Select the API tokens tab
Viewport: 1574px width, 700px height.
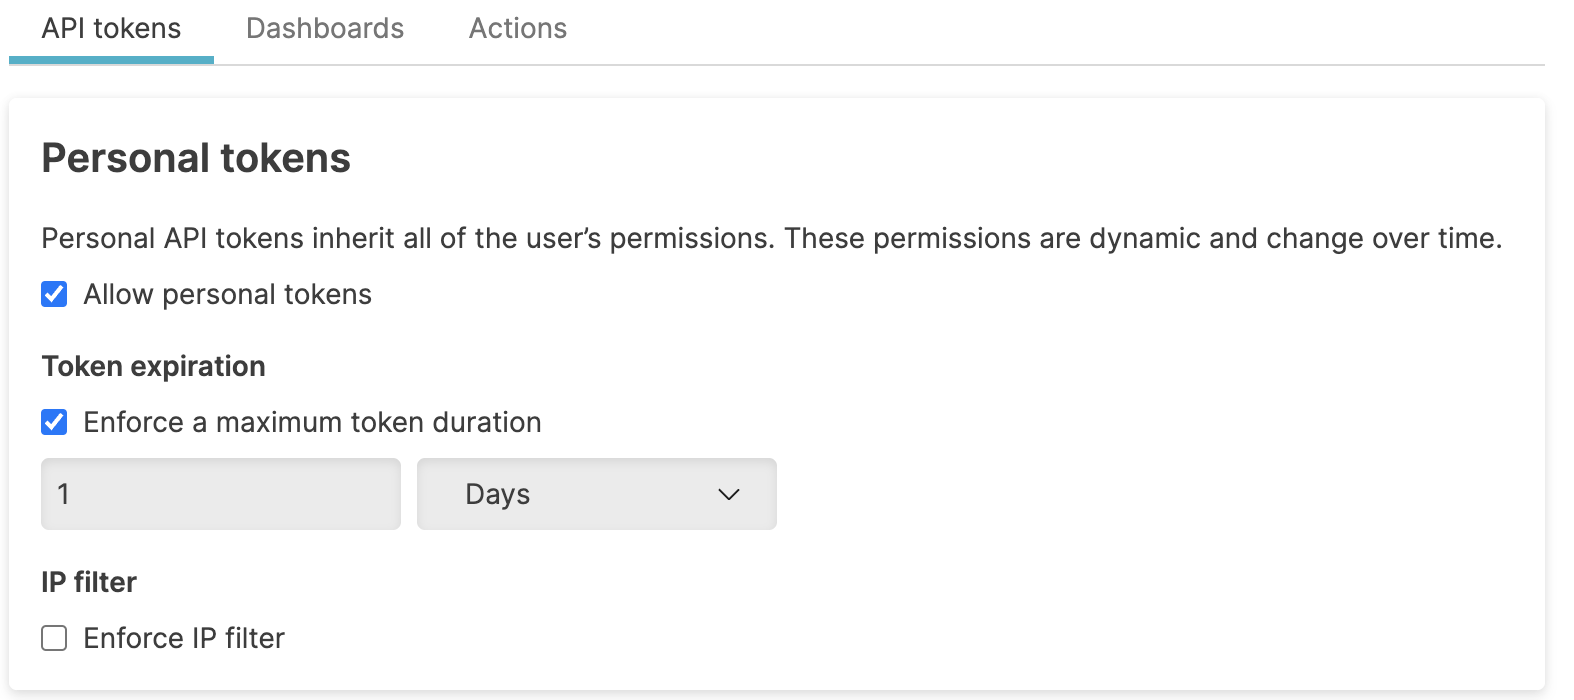click(111, 29)
